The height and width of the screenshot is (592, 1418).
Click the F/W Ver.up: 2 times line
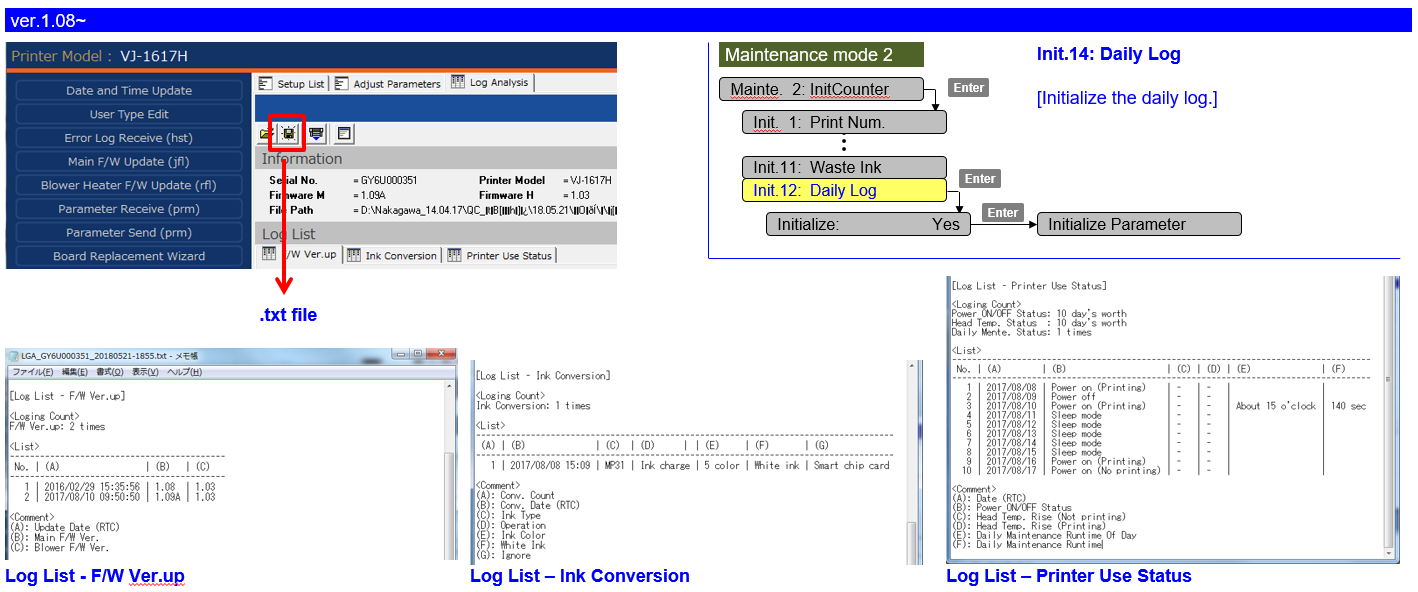[x=57, y=426]
